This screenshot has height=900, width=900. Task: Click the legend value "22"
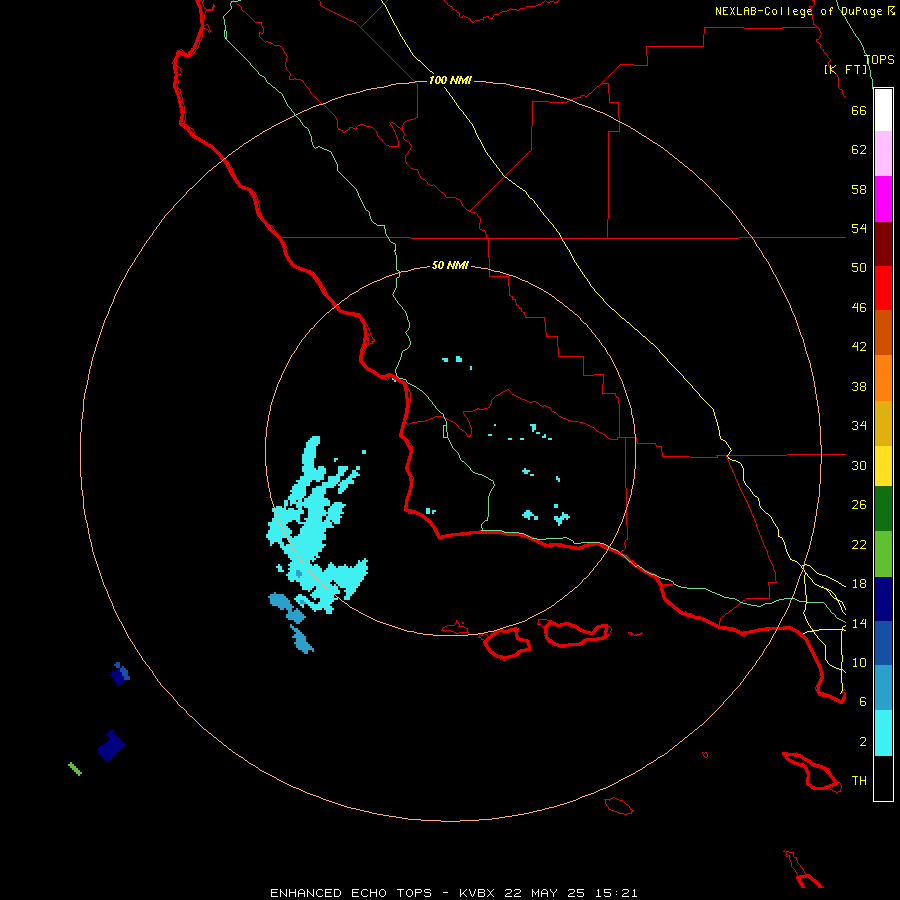pyautogui.click(x=859, y=544)
